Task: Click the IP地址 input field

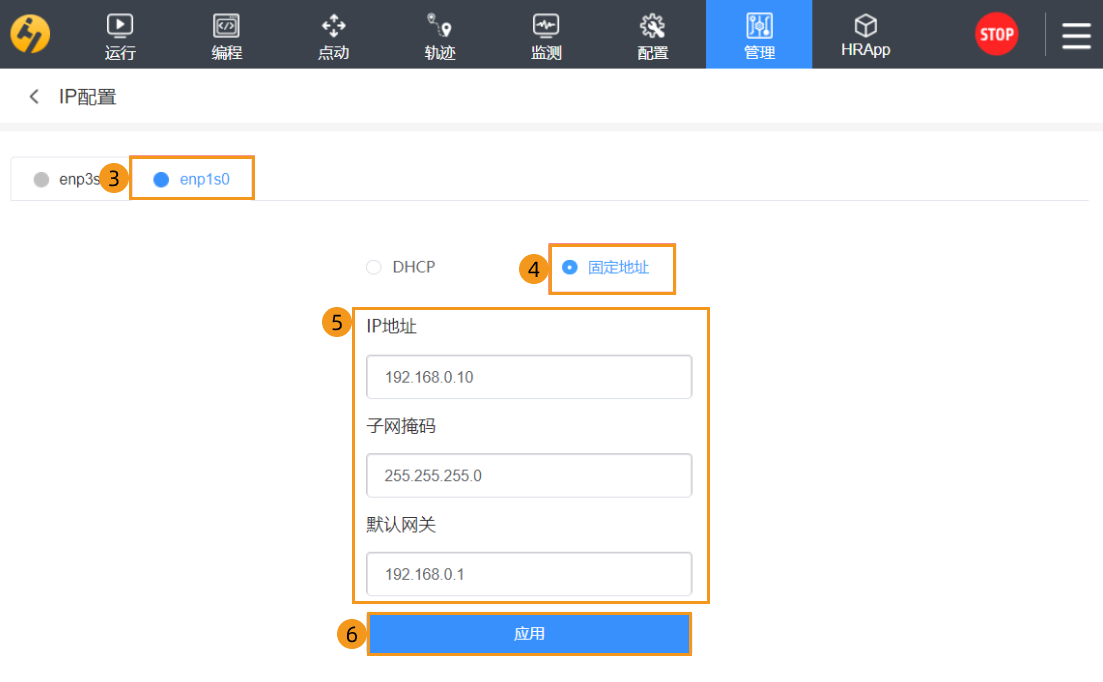Action: (x=529, y=377)
